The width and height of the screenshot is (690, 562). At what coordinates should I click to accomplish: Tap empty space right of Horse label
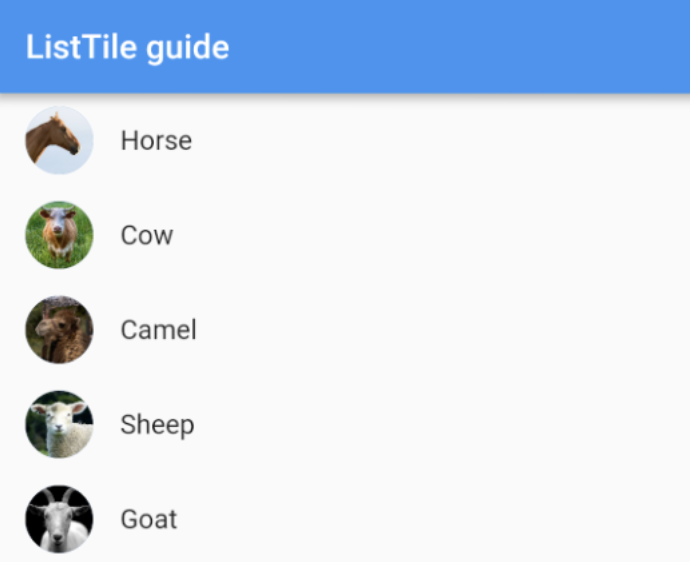point(440,140)
